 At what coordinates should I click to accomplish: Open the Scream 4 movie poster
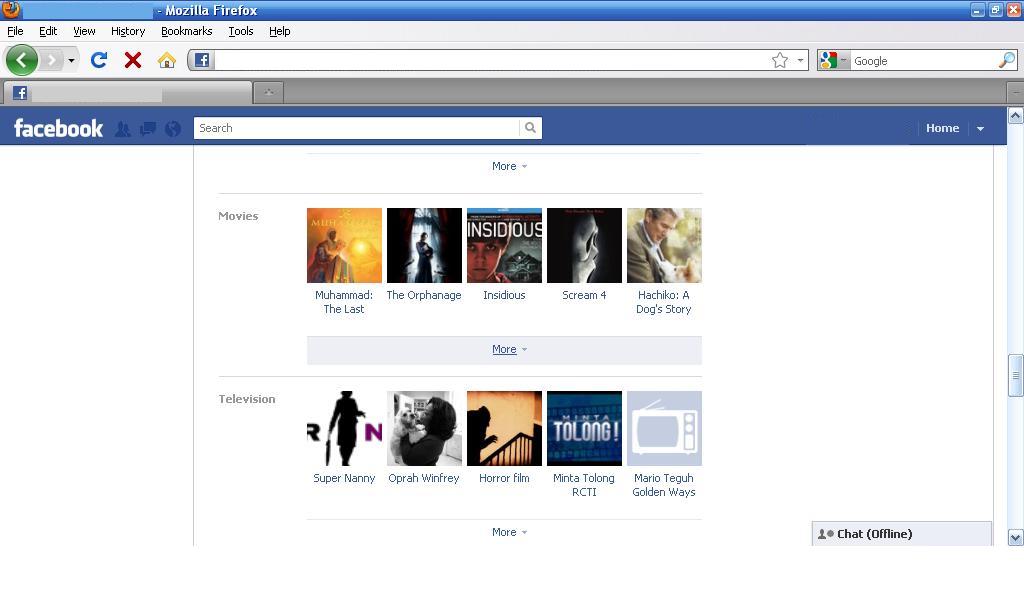[x=584, y=245]
